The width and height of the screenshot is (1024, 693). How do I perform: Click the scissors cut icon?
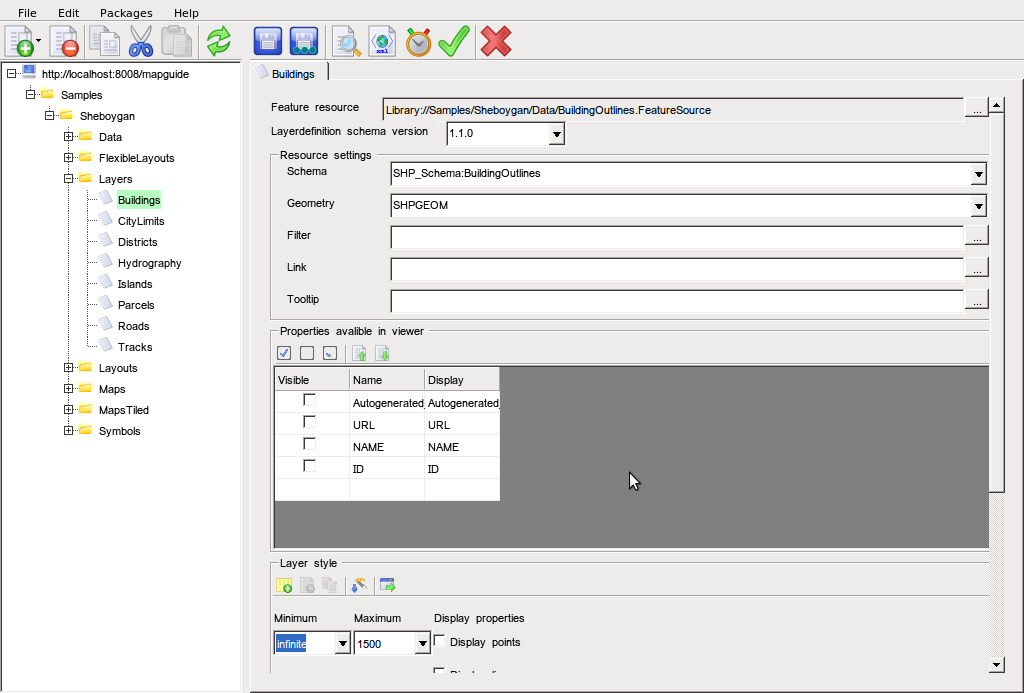141,41
